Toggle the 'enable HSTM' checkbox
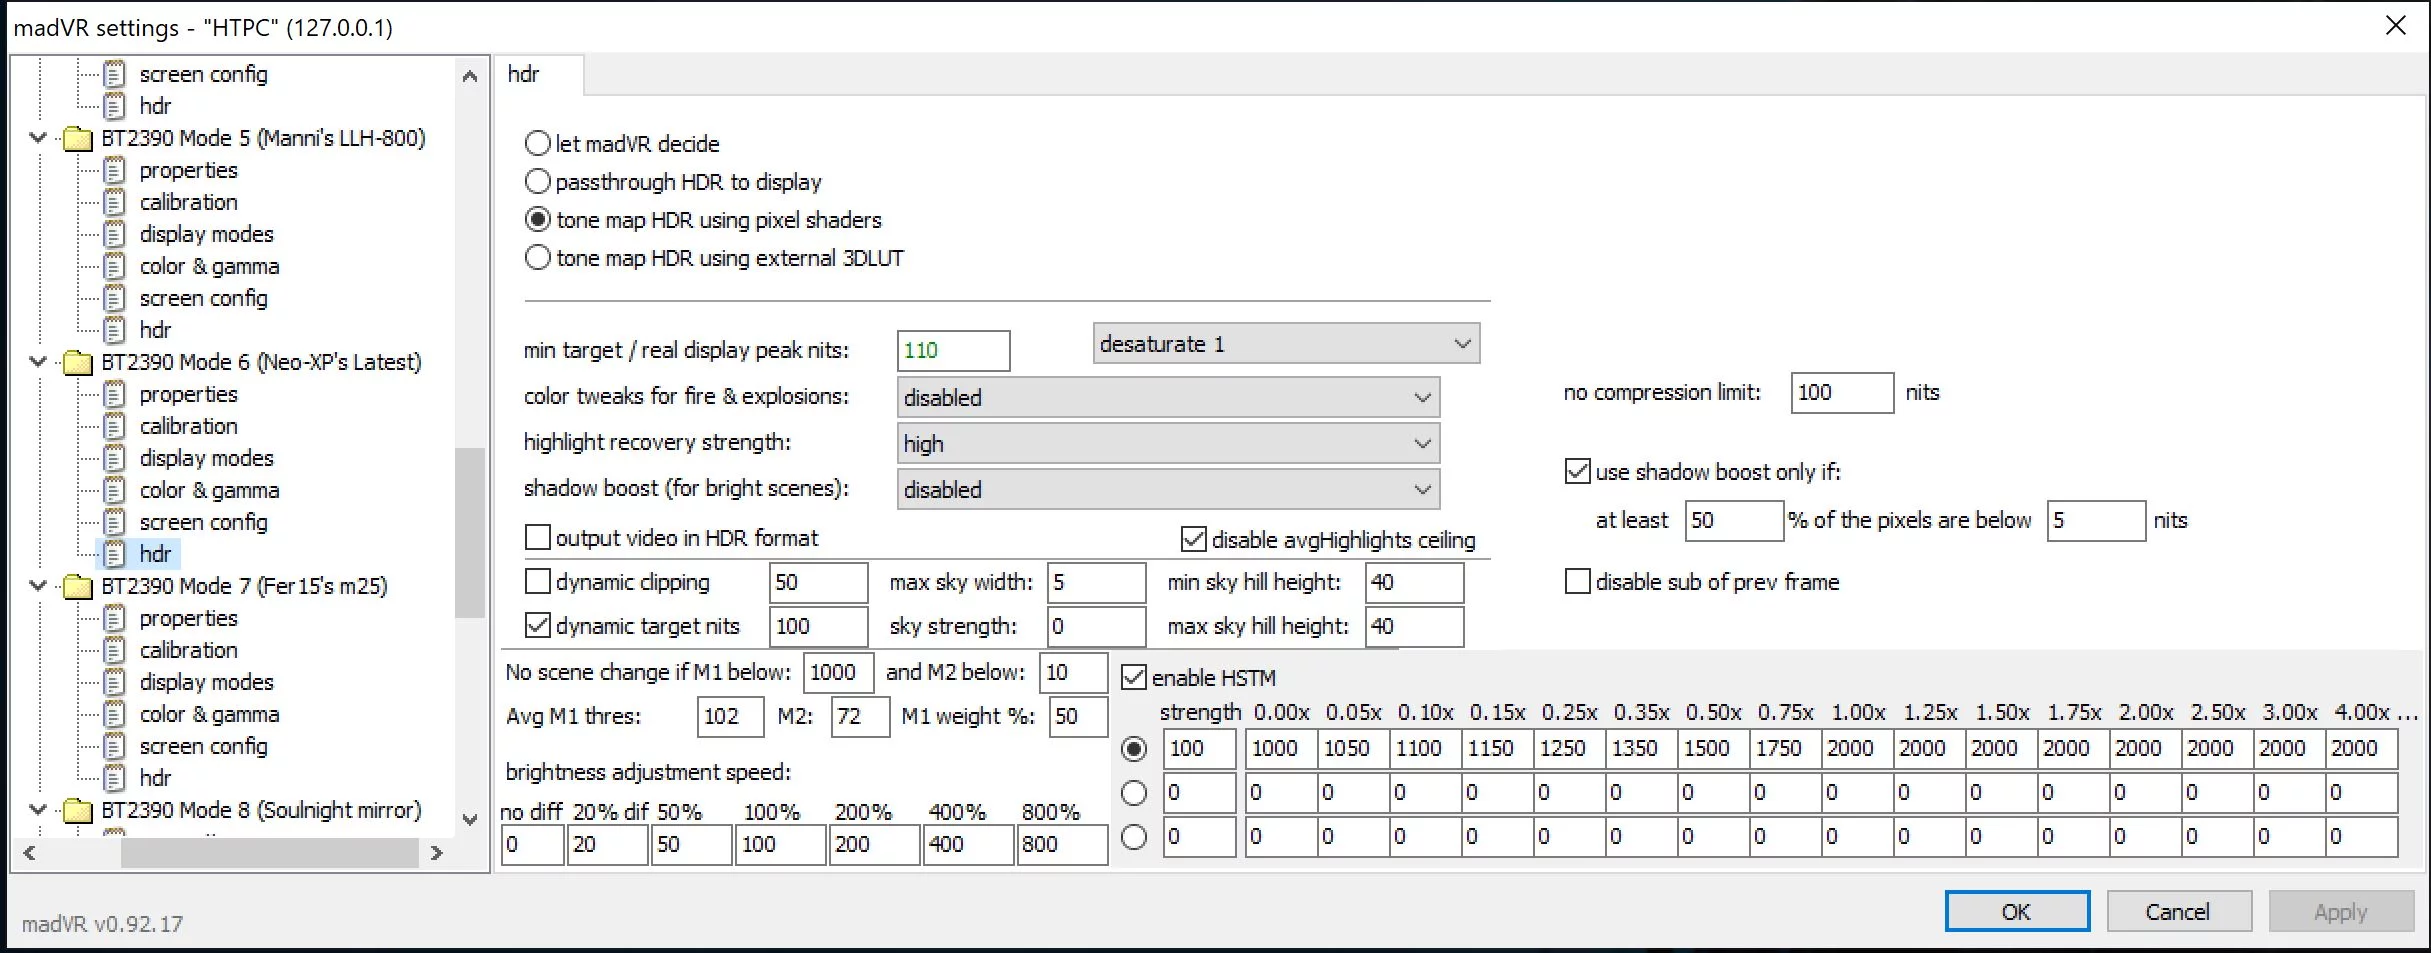Viewport: 2431px width, 953px height. pyautogui.click(x=1134, y=678)
